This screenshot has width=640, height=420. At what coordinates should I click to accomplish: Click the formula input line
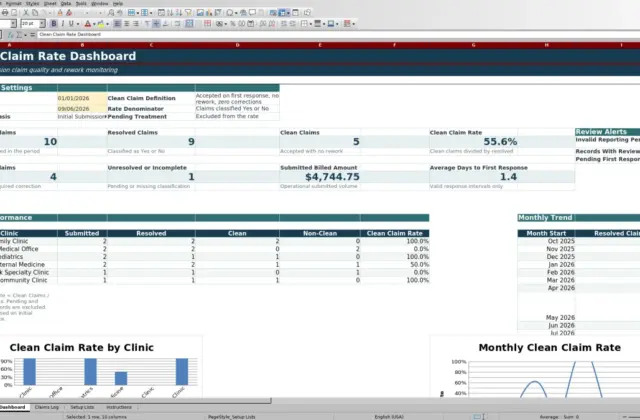point(338,35)
